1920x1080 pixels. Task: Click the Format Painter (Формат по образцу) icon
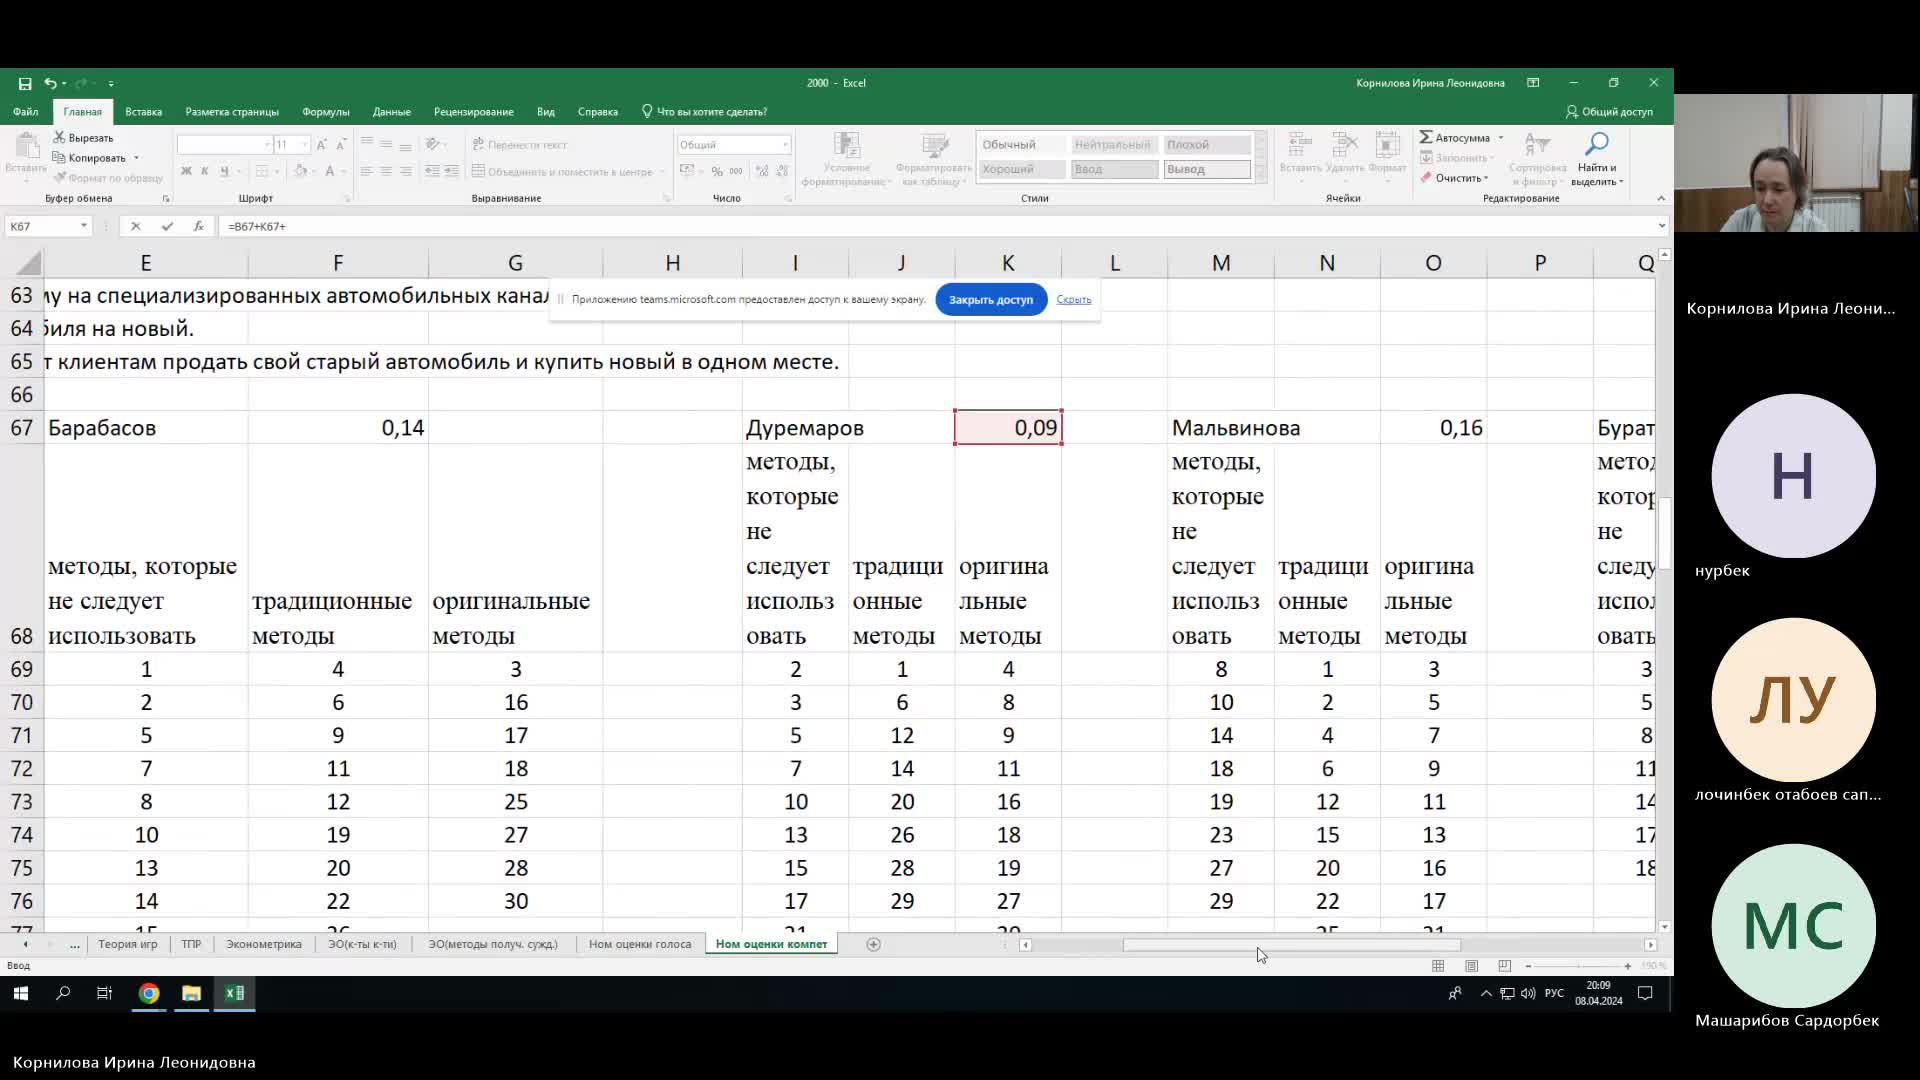click(60, 177)
